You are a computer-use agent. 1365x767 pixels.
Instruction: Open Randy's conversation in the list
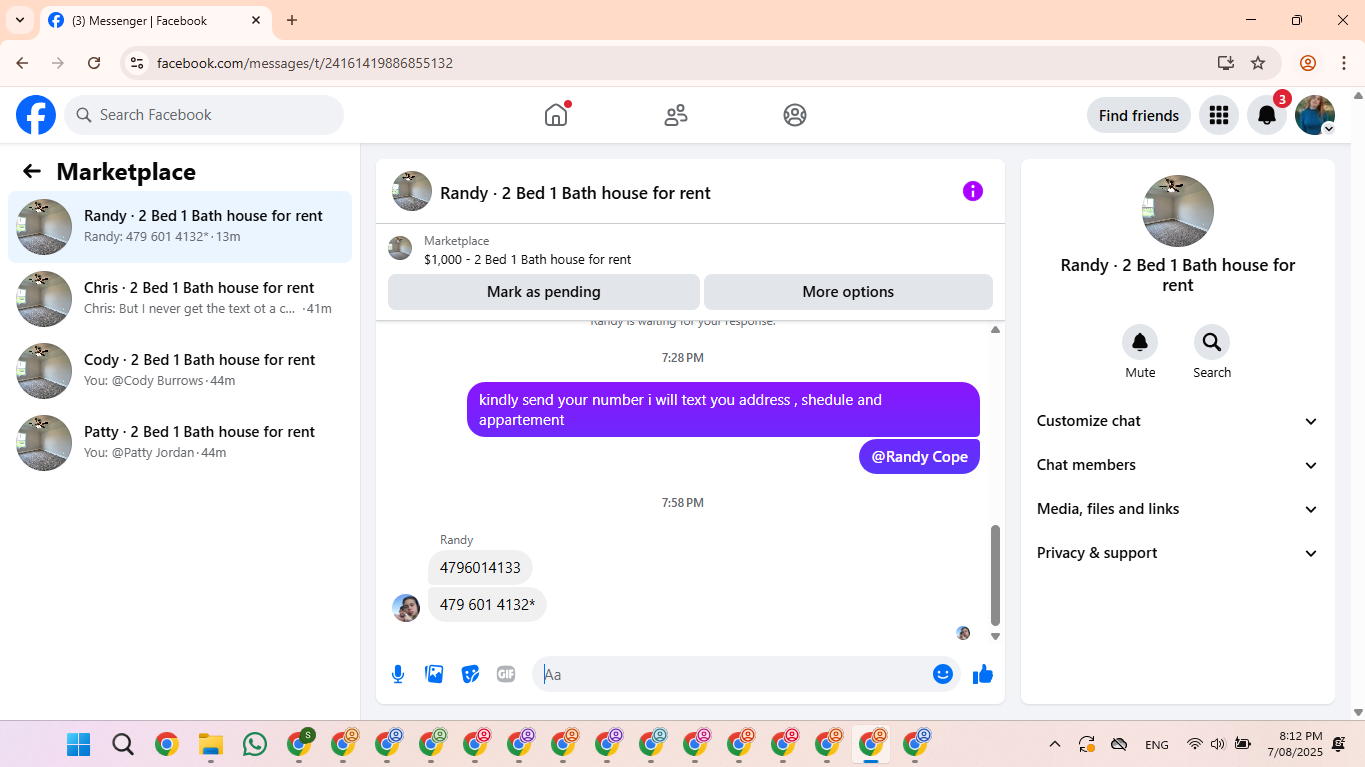pyautogui.click(x=180, y=227)
